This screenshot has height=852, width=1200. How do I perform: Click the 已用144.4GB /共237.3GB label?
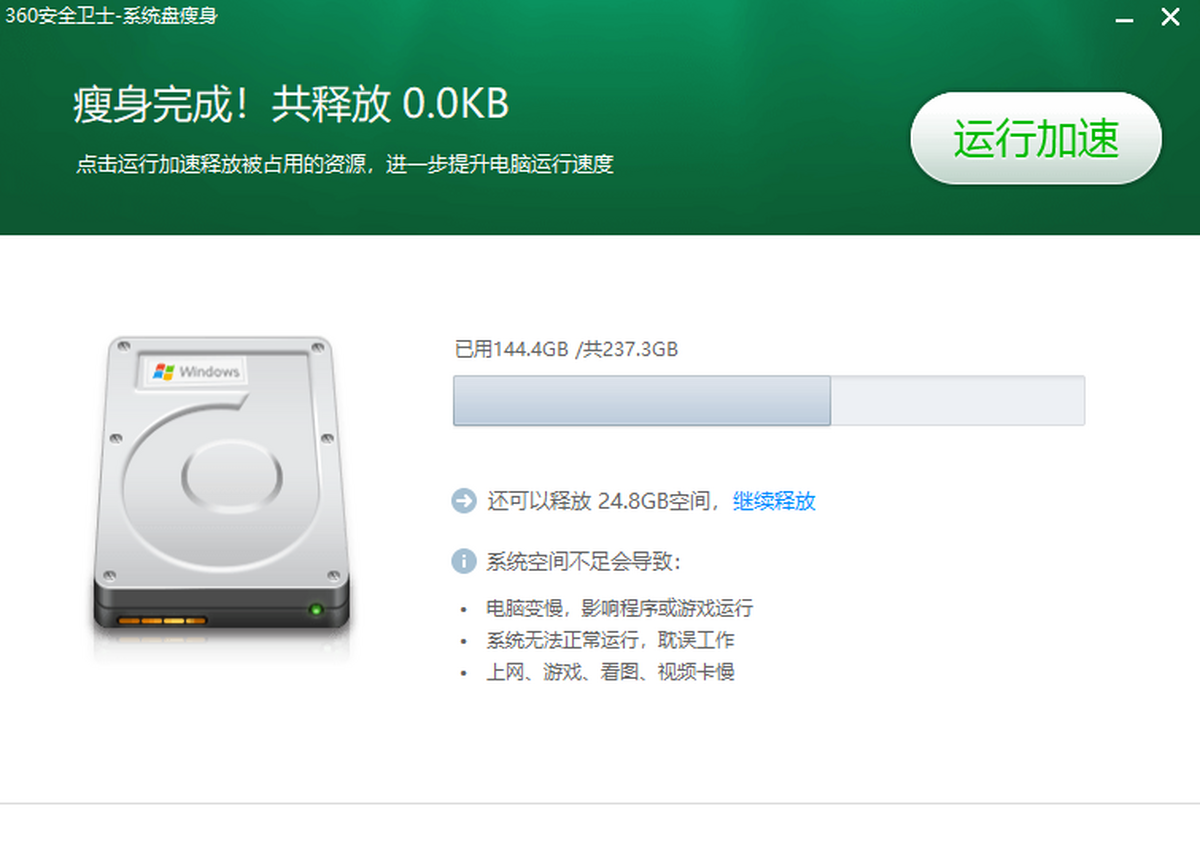(x=566, y=349)
